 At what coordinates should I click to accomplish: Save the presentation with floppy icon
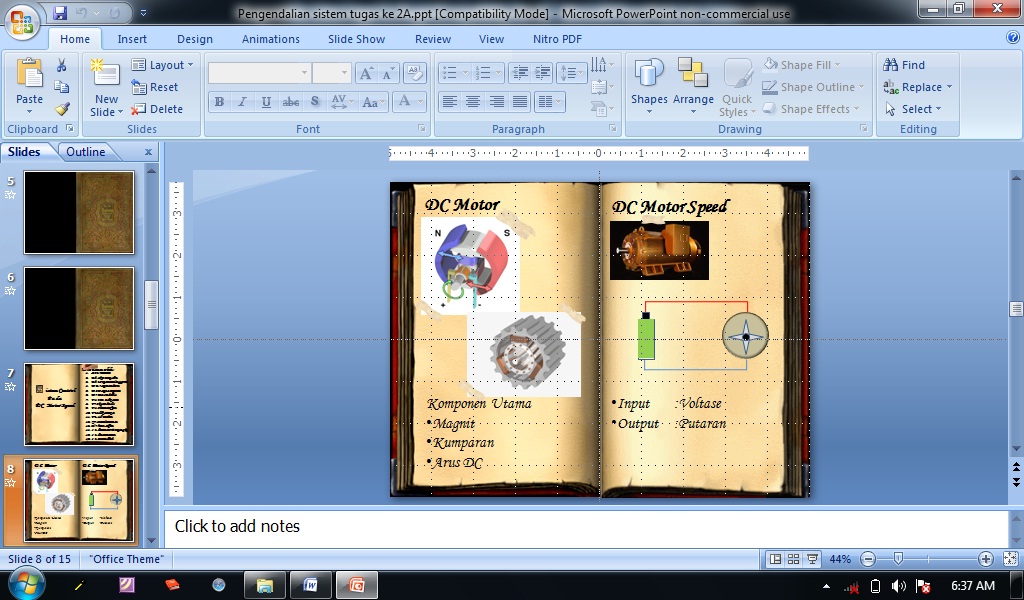point(60,12)
